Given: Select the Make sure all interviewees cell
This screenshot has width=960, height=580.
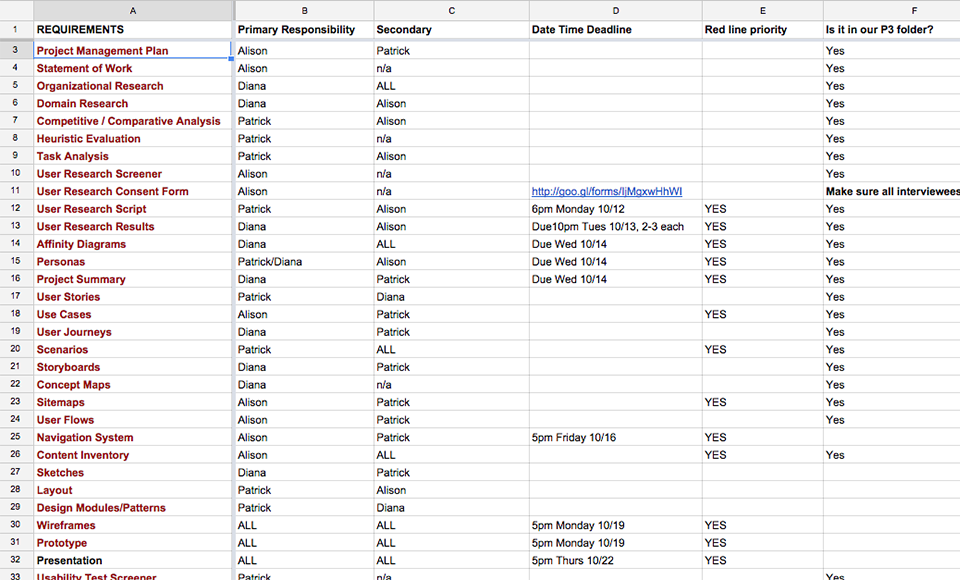Looking at the screenshot, I should 891,191.
